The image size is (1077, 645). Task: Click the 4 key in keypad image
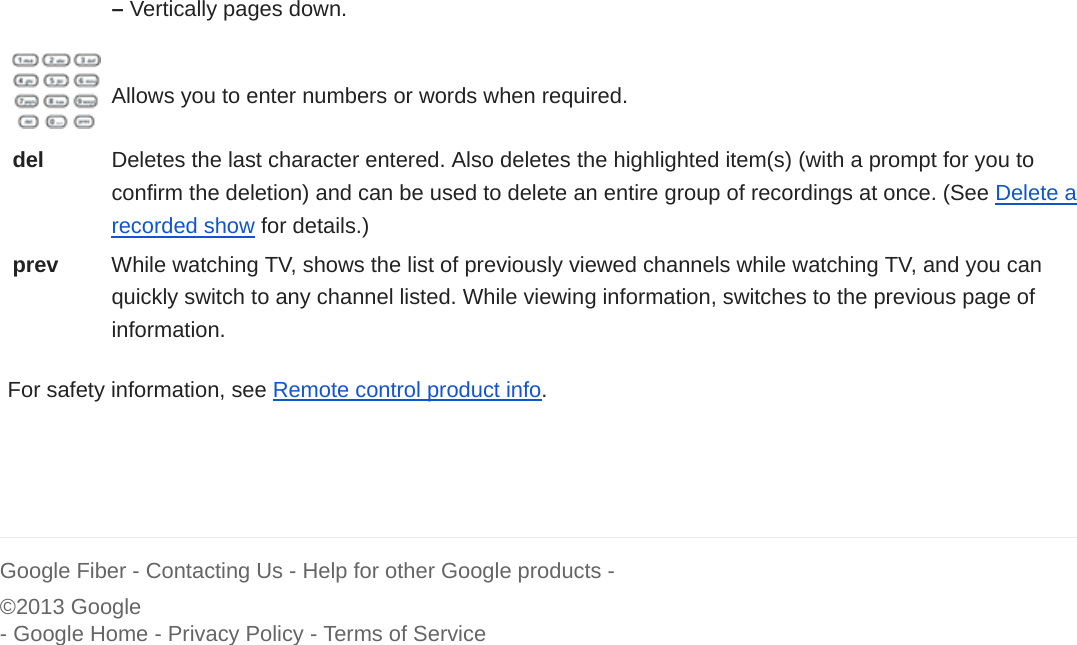point(26,80)
